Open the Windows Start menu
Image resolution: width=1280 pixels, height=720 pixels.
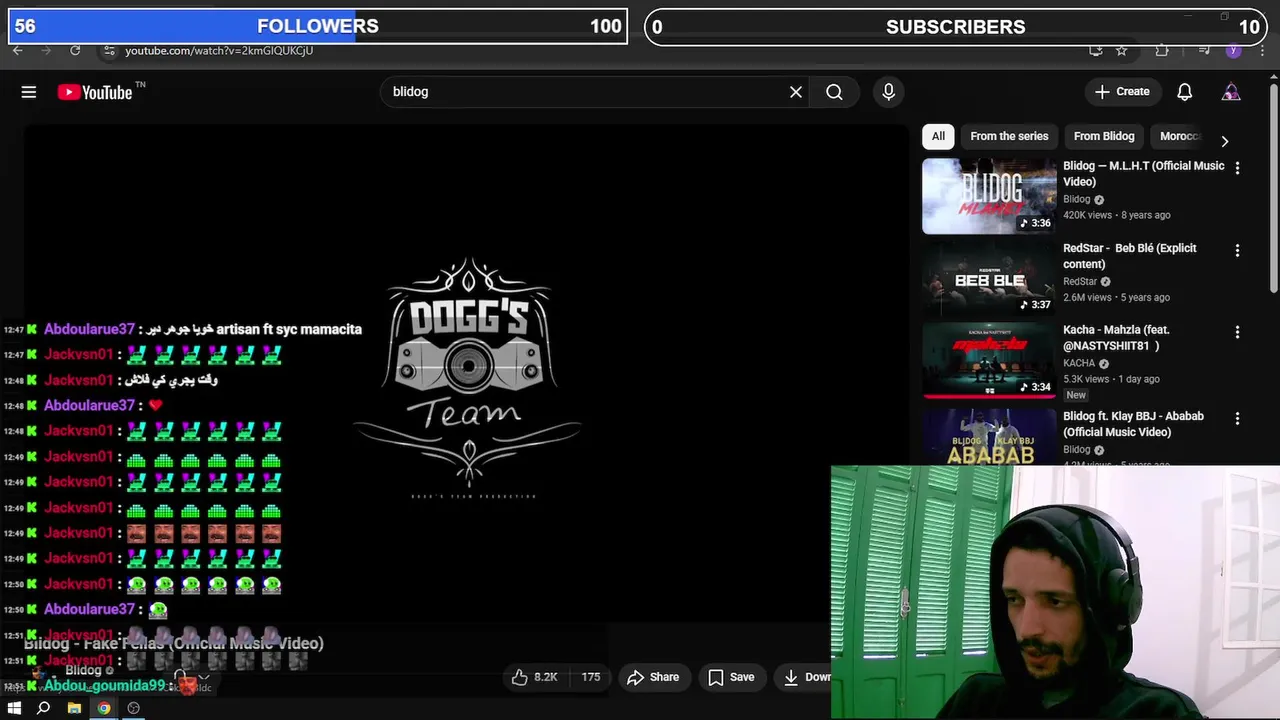coord(14,708)
